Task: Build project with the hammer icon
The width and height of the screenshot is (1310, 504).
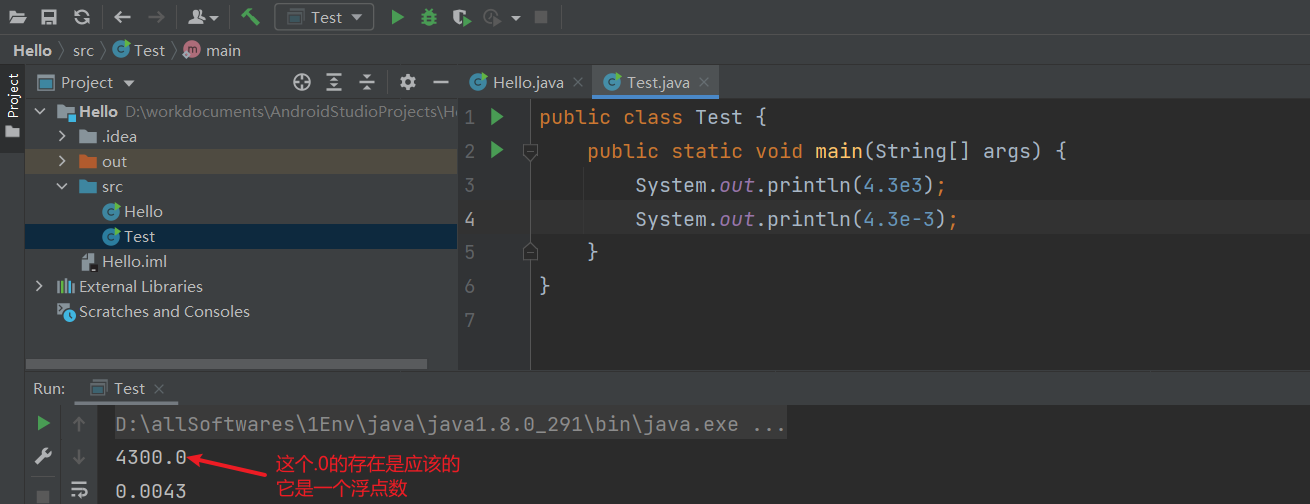Action: [x=251, y=17]
